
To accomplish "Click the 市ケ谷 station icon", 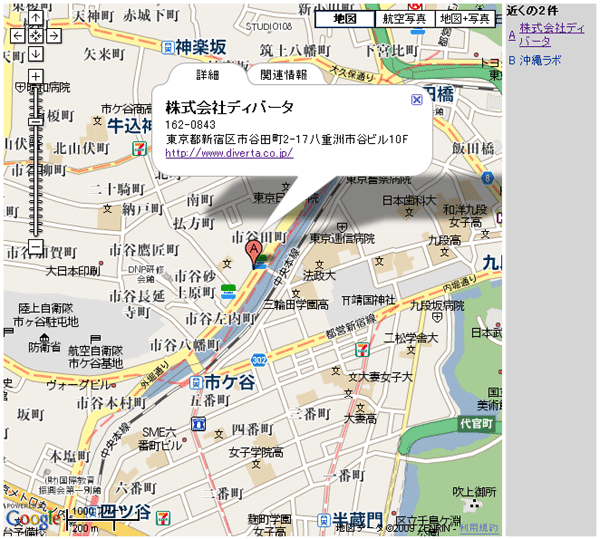I will coord(196,382).
